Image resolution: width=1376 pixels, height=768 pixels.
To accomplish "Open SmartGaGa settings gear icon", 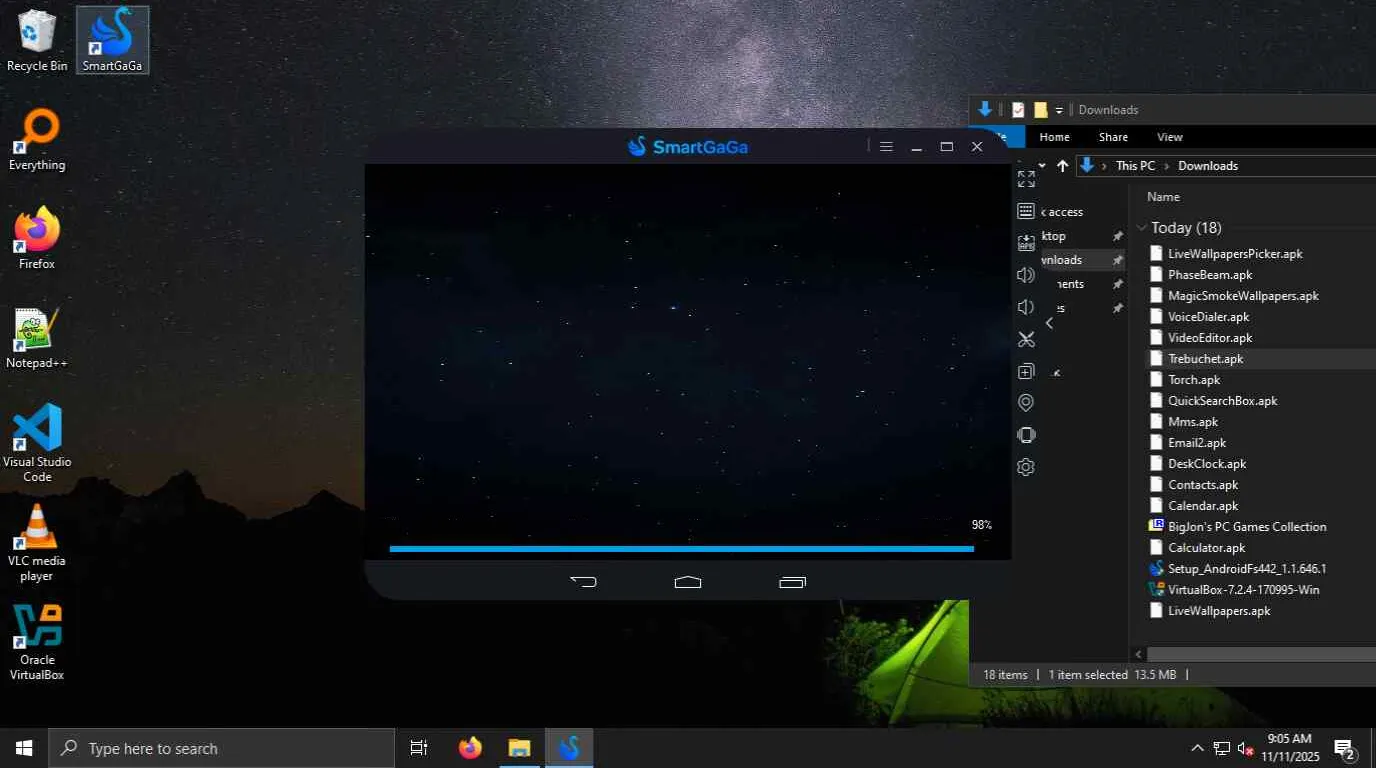I will [1026, 467].
